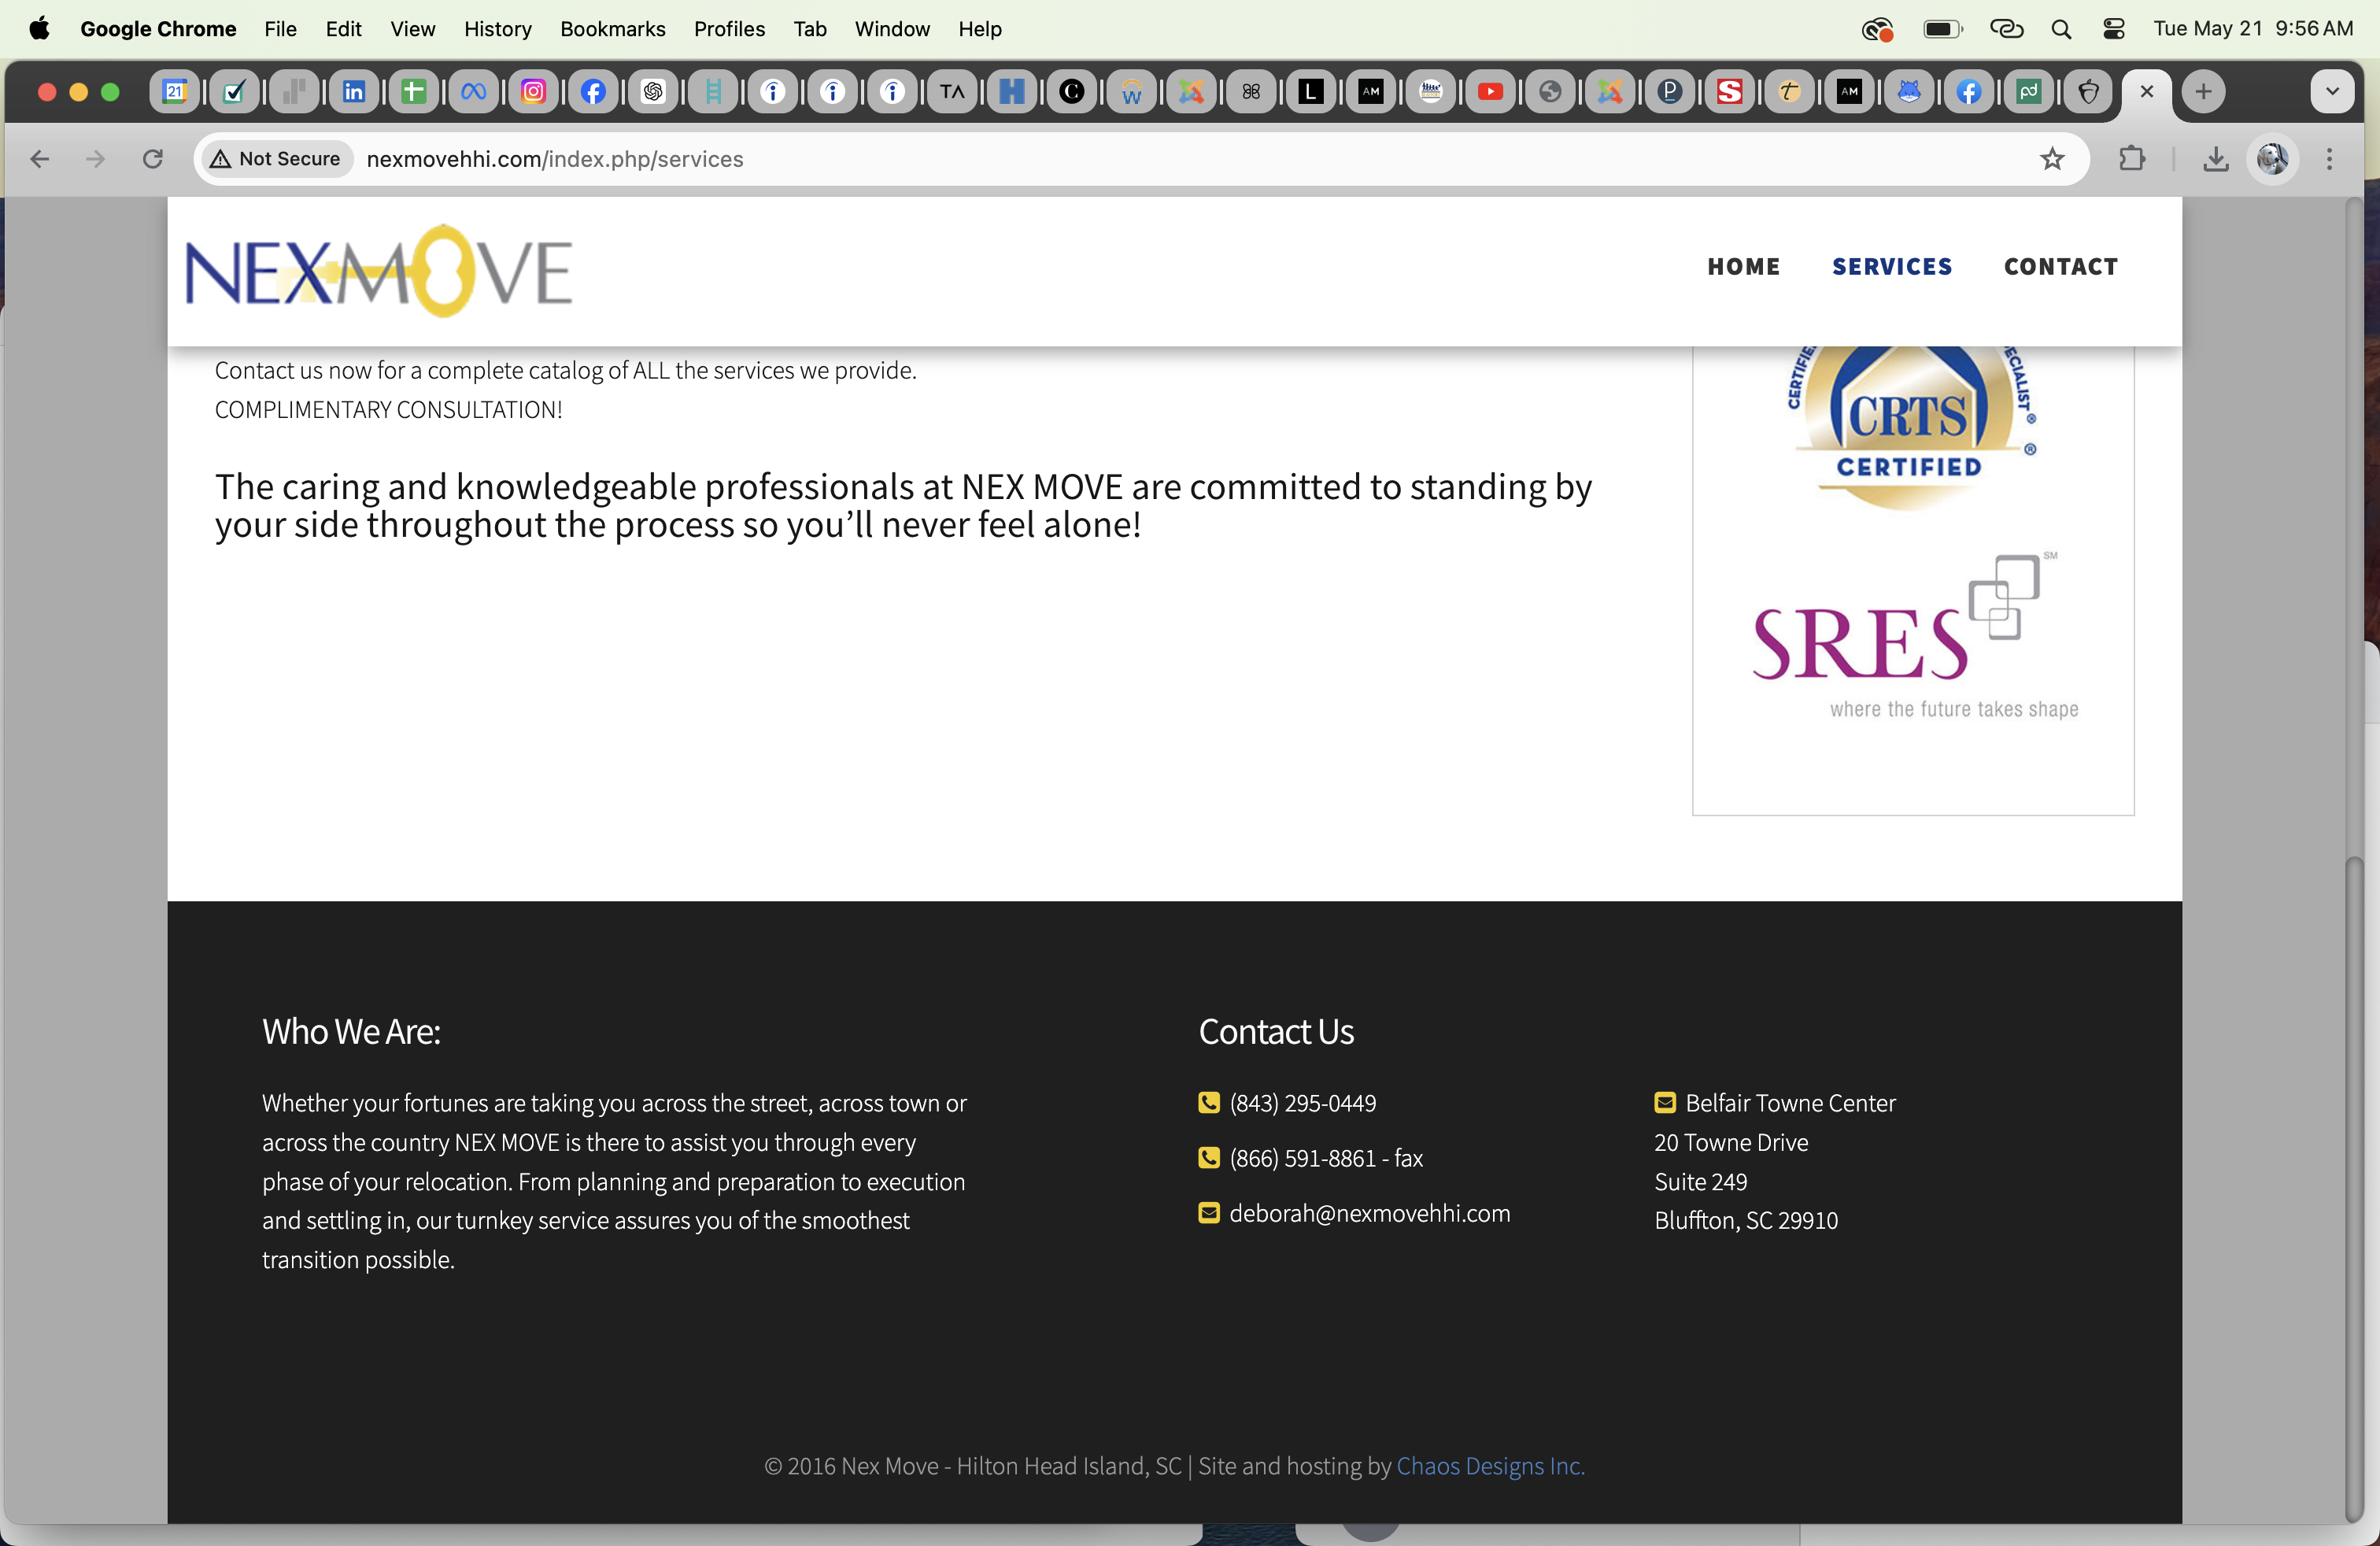Open the Chrome profile avatar
The height and width of the screenshot is (1546, 2380).
(x=2272, y=159)
